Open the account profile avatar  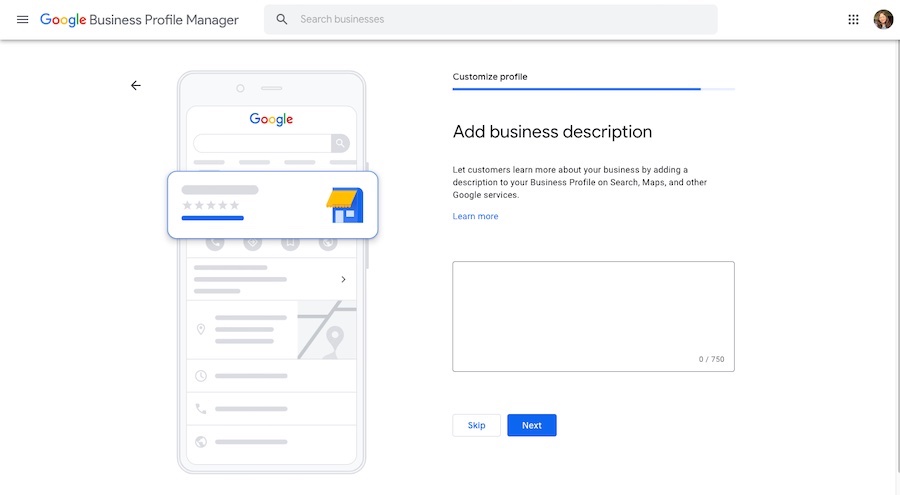[x=883, y=20]
